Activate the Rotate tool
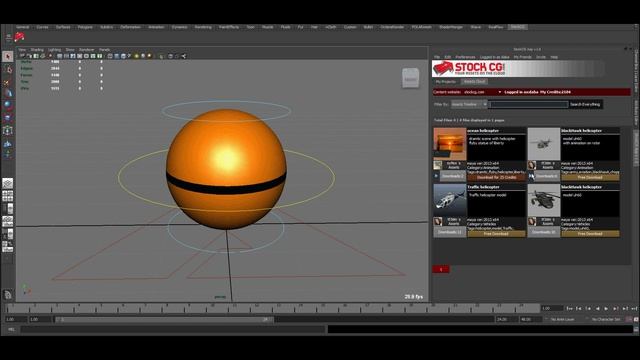The image size is (640, 360). (x=8, y=105)
